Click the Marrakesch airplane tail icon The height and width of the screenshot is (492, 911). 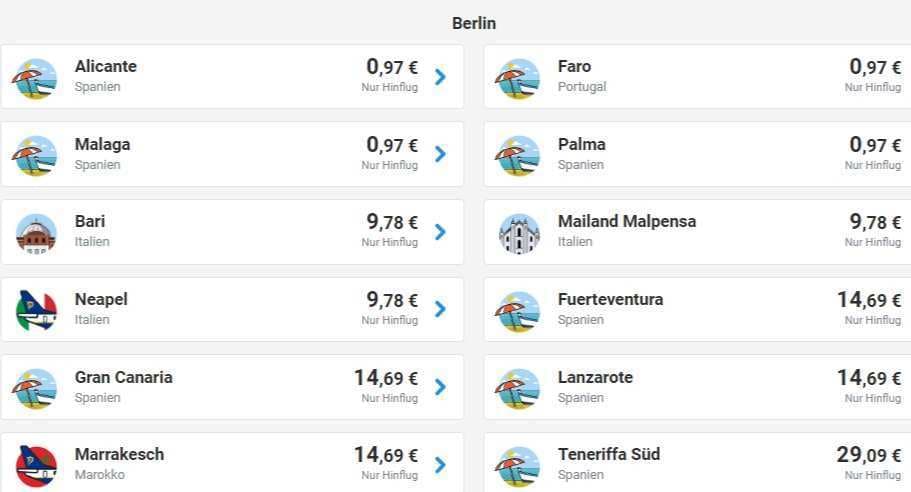(36, 466)
